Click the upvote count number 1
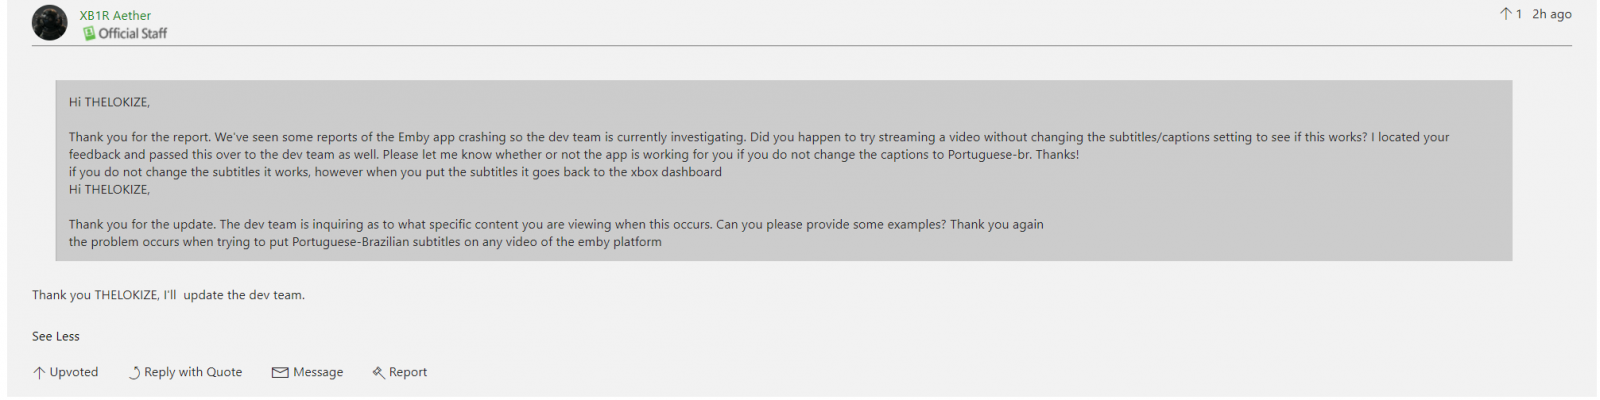This screenshot has width=1600, height=400. coord(1519,14)
